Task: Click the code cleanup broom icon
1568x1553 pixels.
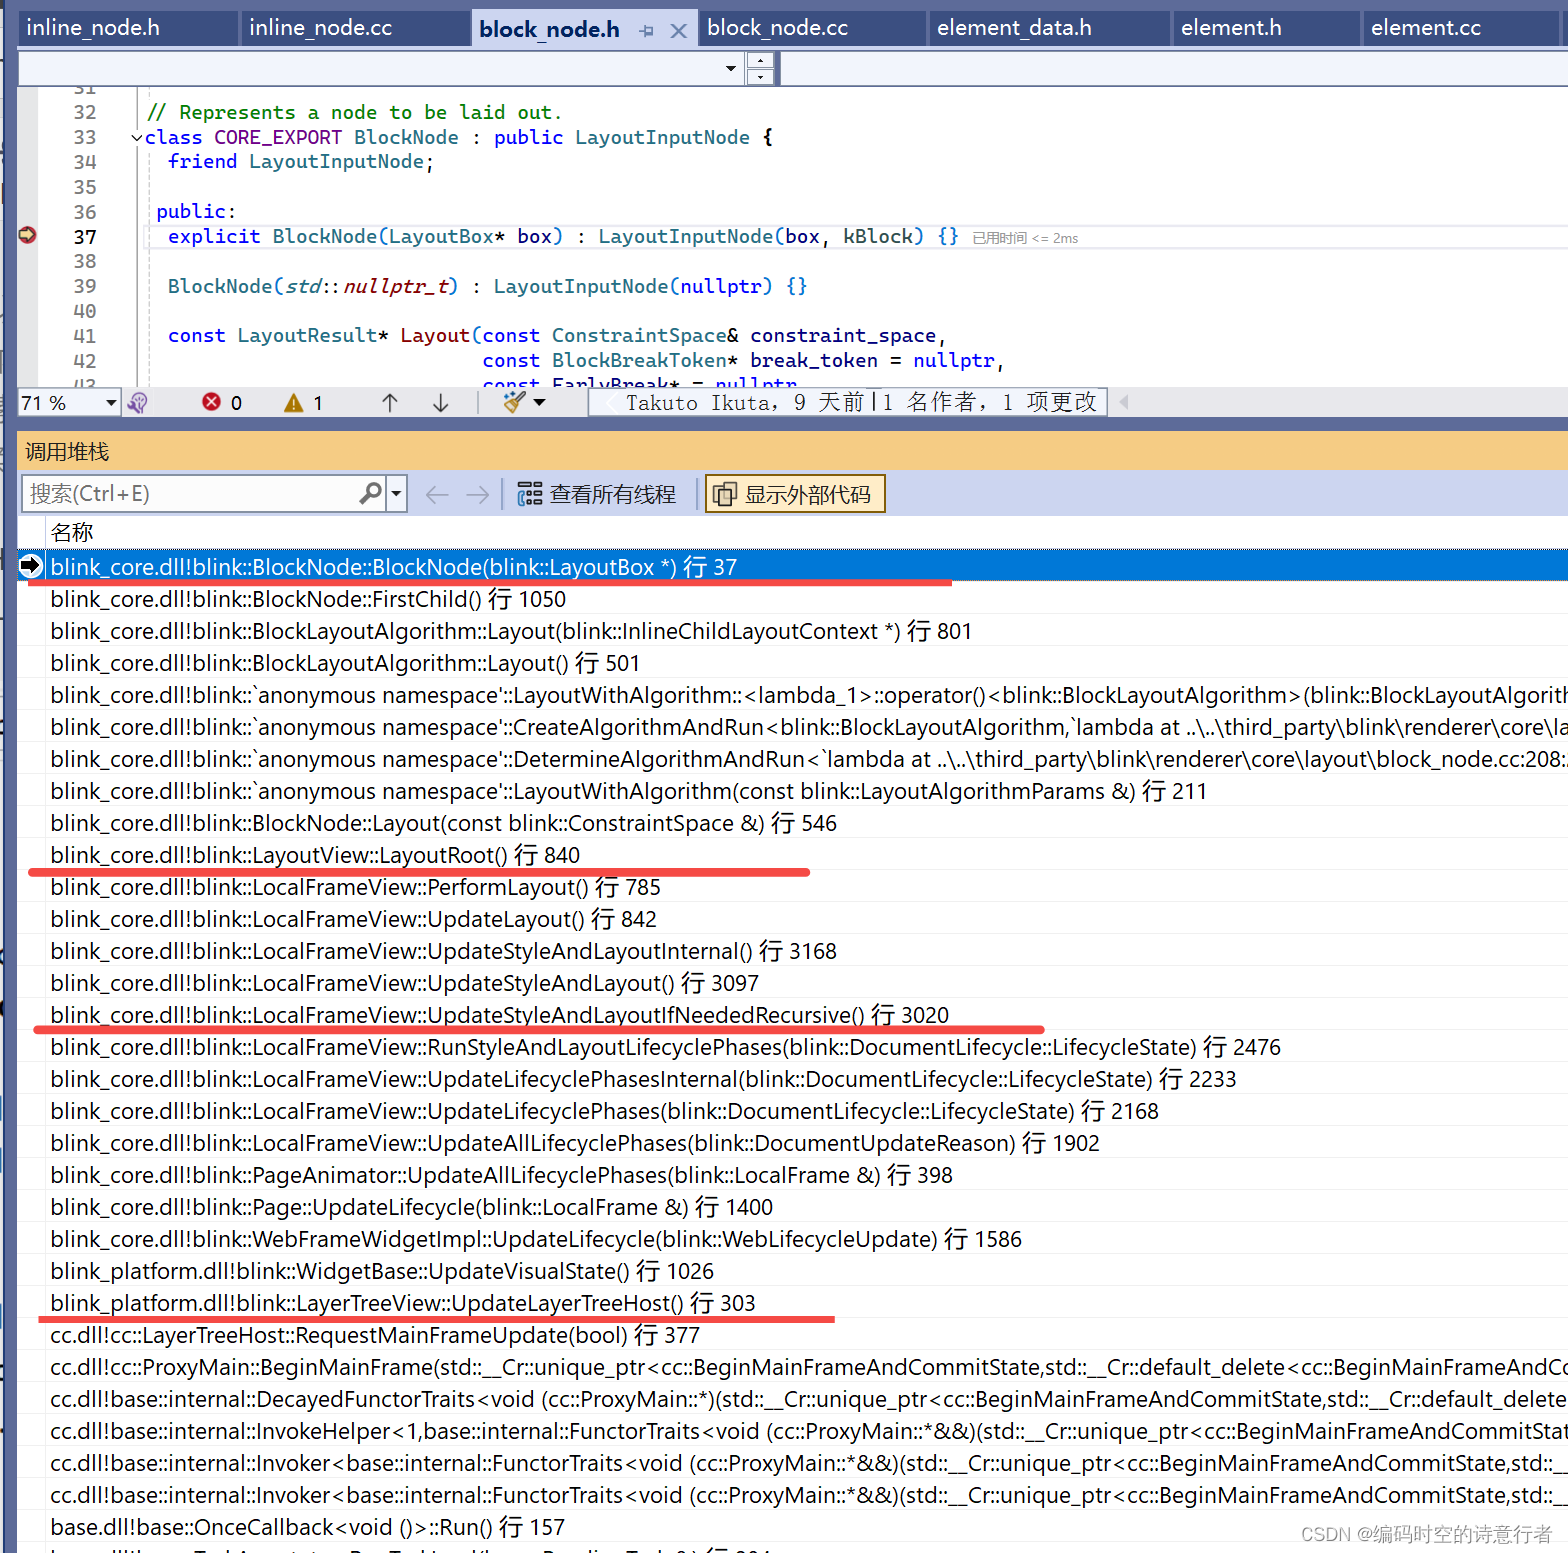Action: tap(514, 402)
